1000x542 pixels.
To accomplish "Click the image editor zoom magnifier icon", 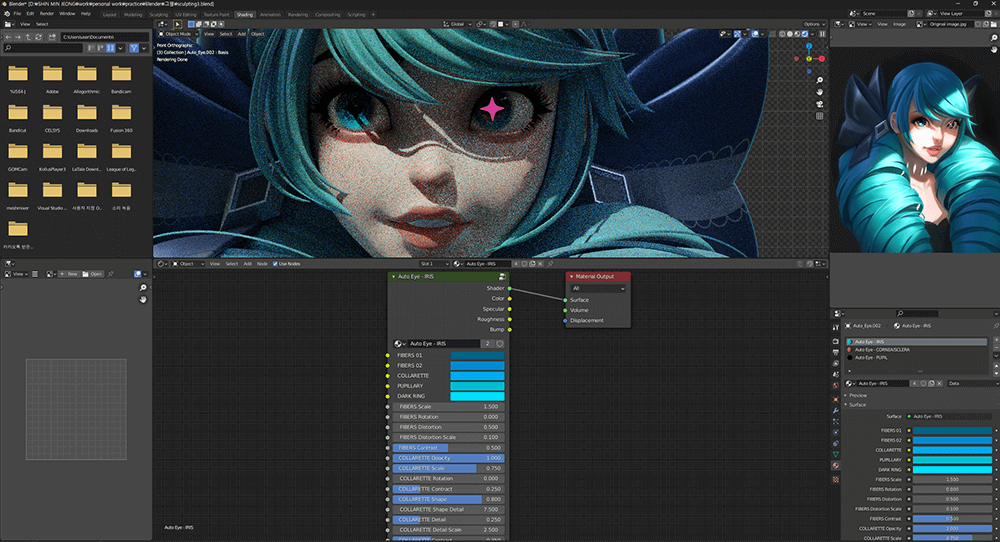I will [994, 38].
